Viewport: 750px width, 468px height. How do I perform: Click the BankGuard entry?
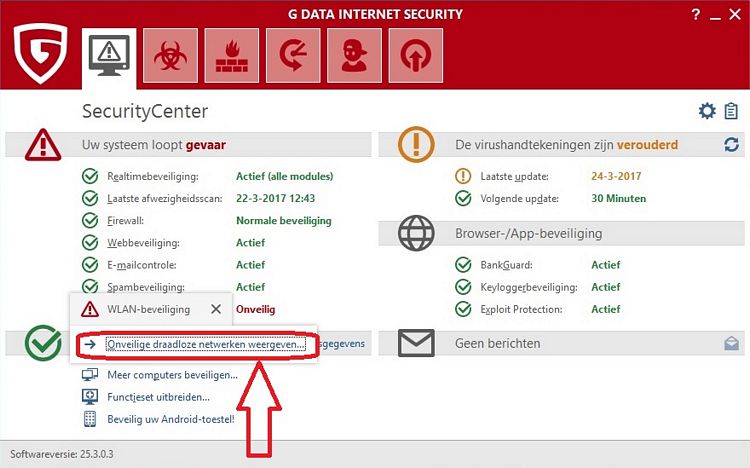pos(506,265)
